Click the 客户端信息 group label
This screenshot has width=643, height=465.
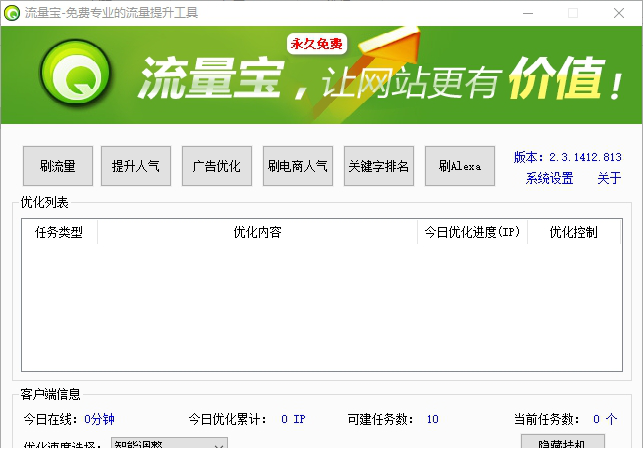pos(50,394)
